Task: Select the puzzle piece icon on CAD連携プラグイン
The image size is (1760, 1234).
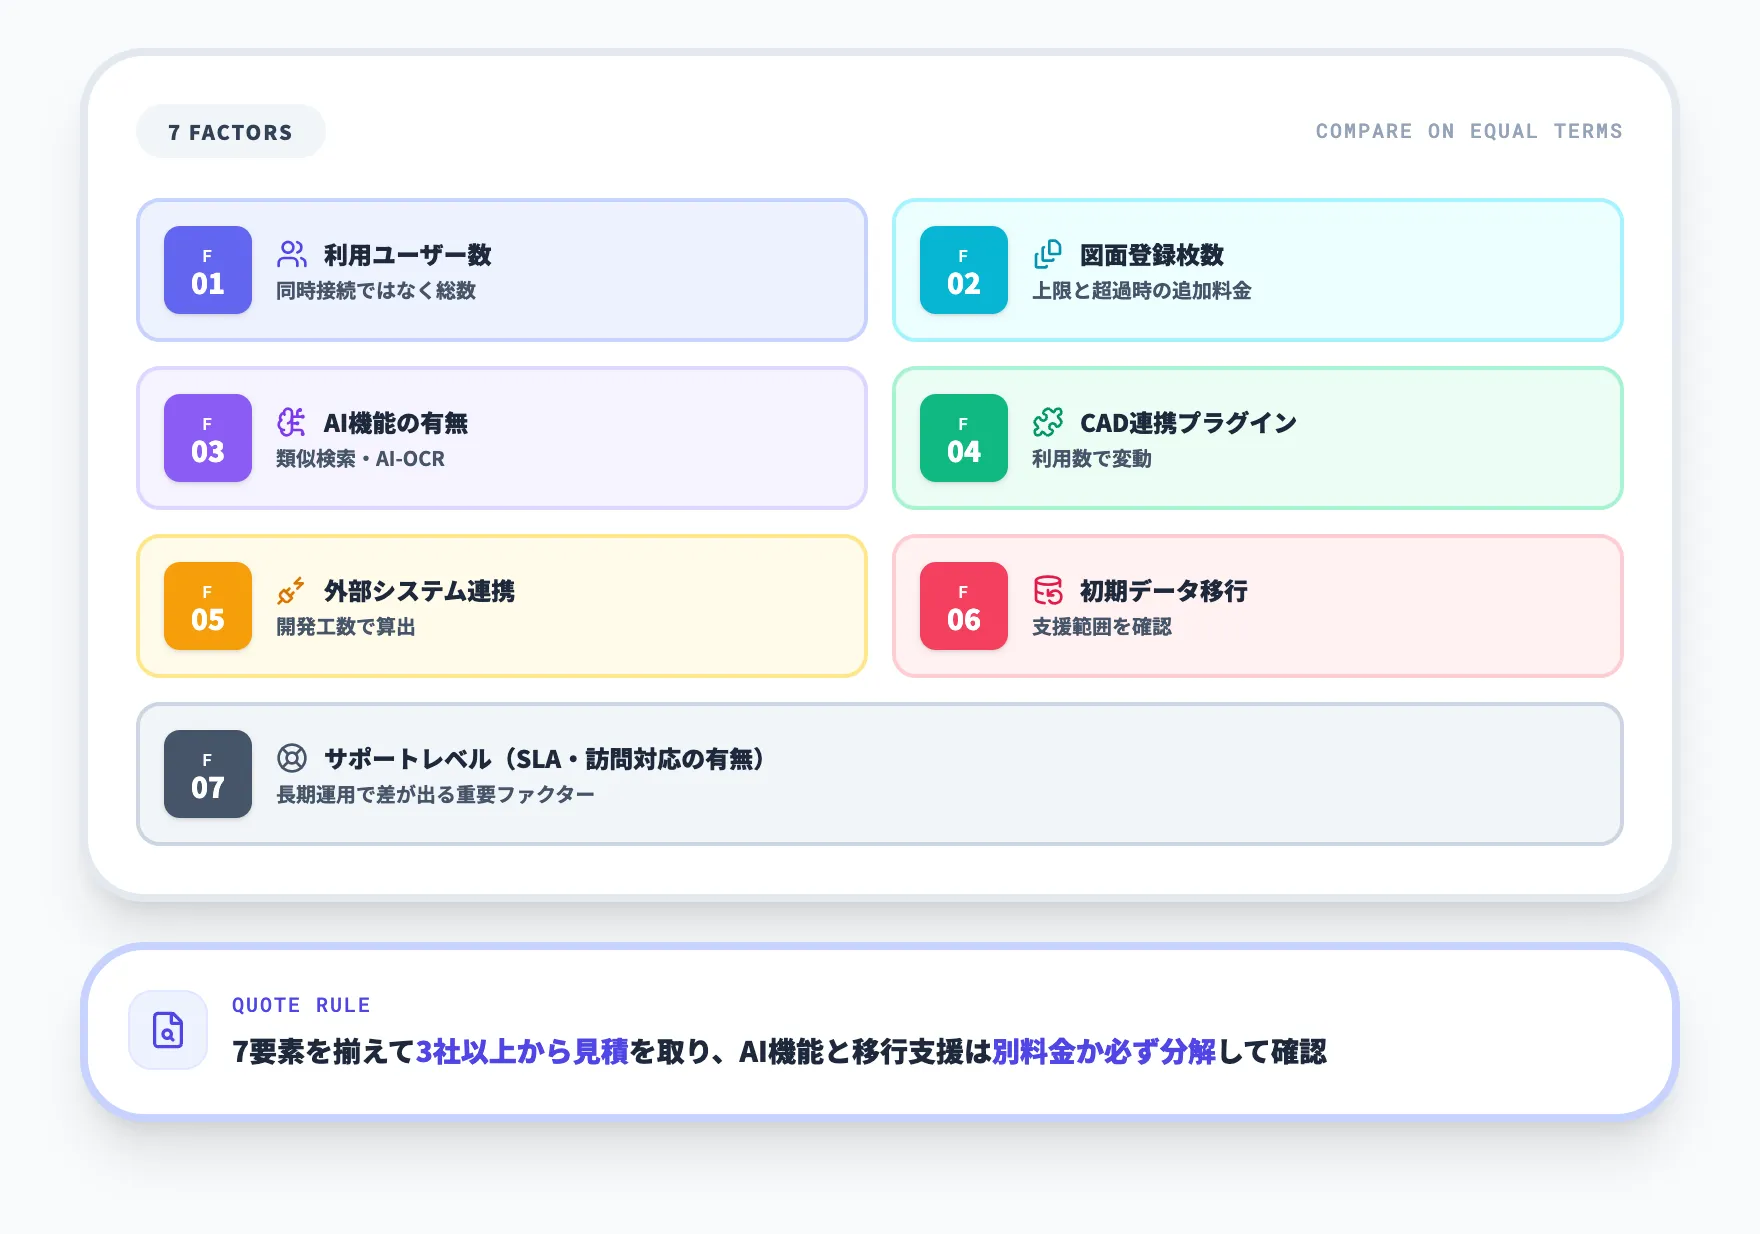Action: coord(1047,422)
